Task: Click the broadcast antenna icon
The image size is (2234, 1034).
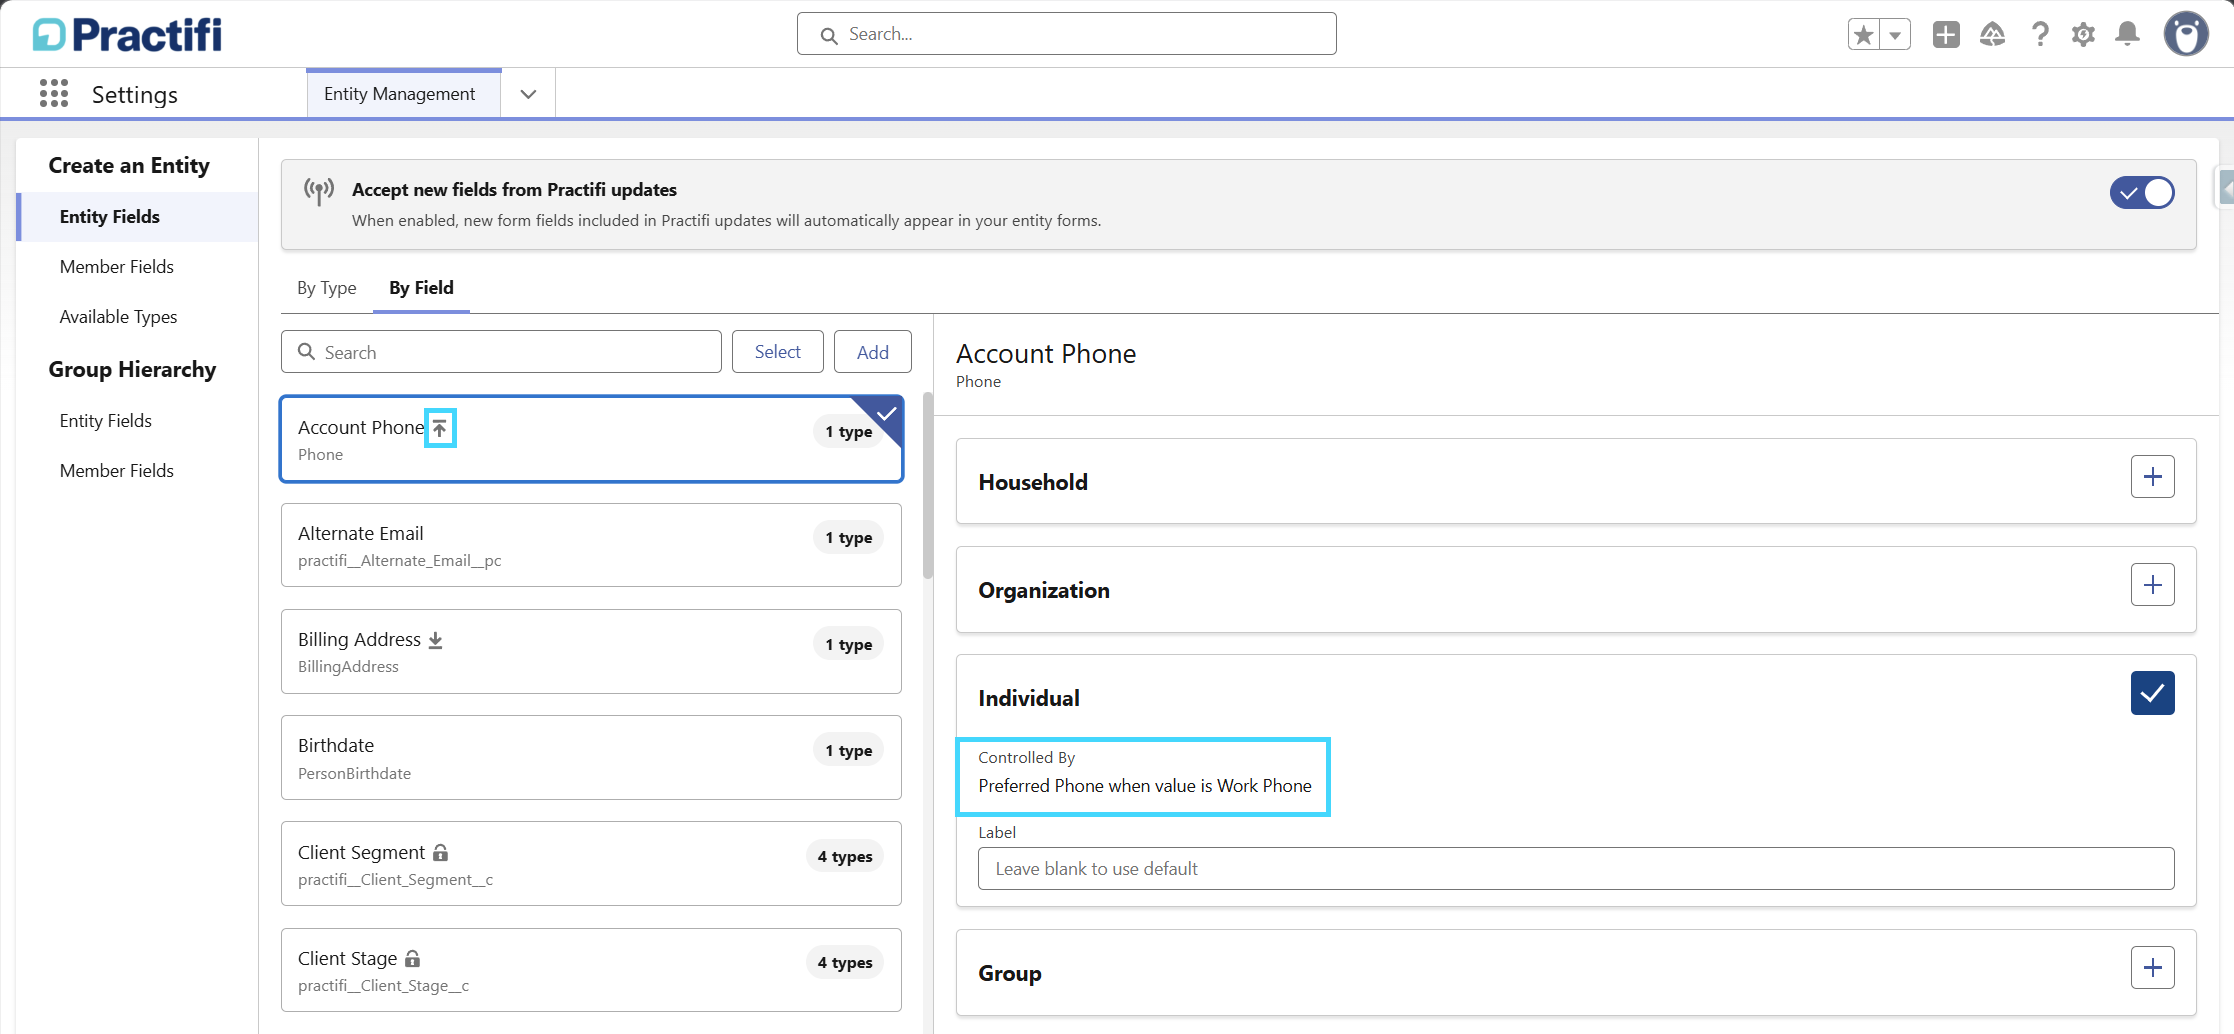Action: point(319,191)
